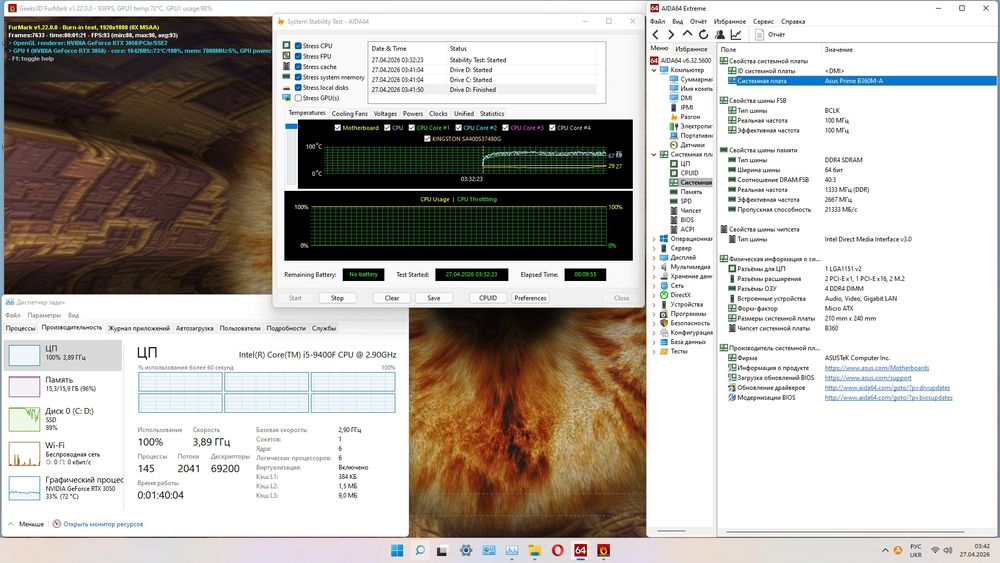
Task: Switch to the Voltages tab
Action: [385, 113]
